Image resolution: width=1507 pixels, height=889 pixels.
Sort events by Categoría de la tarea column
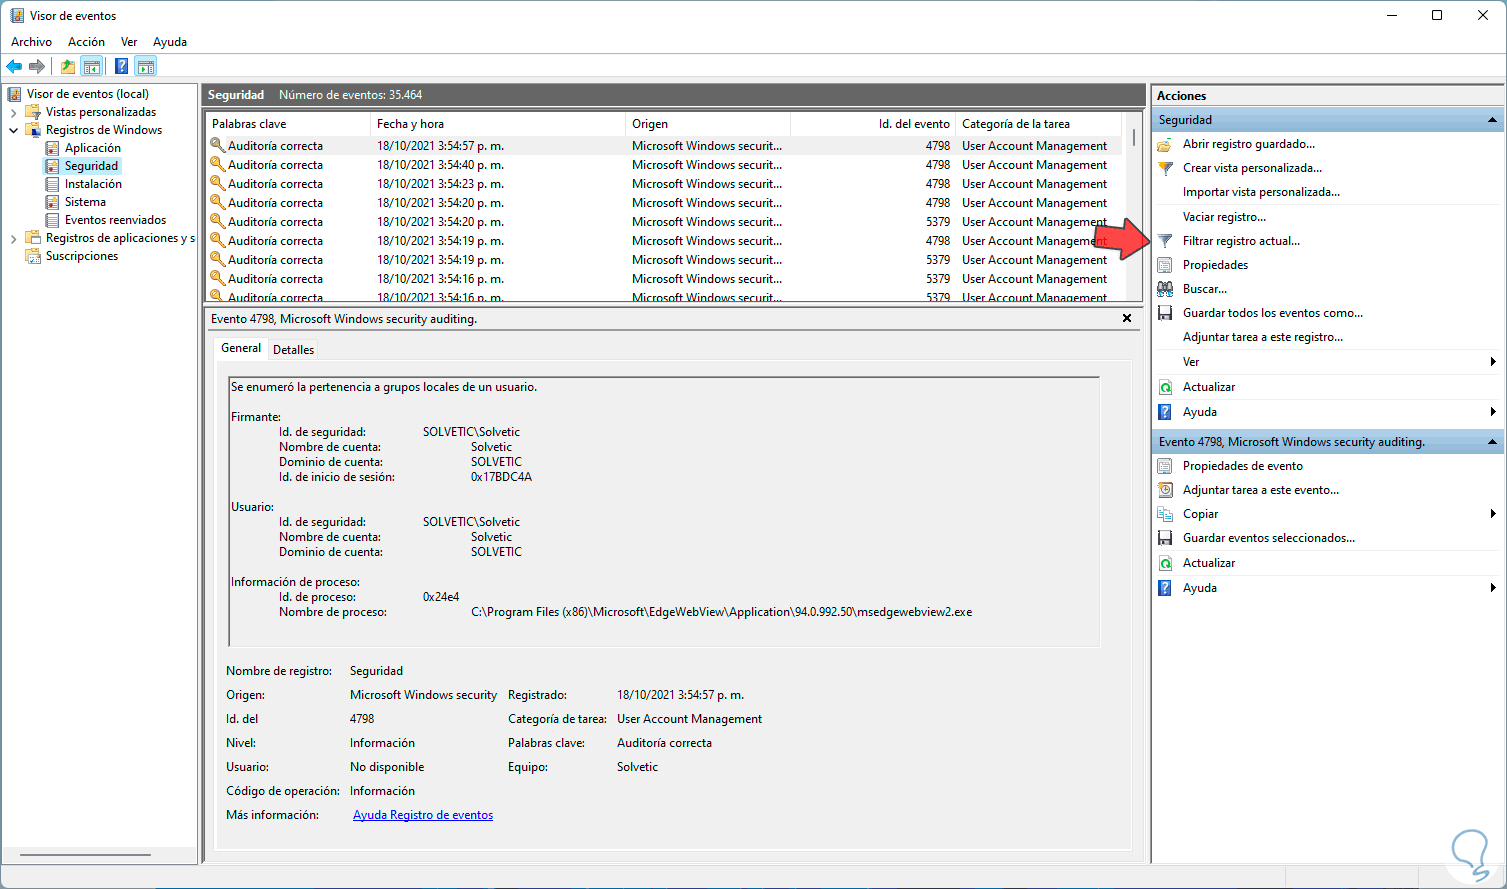(1040, 124)
